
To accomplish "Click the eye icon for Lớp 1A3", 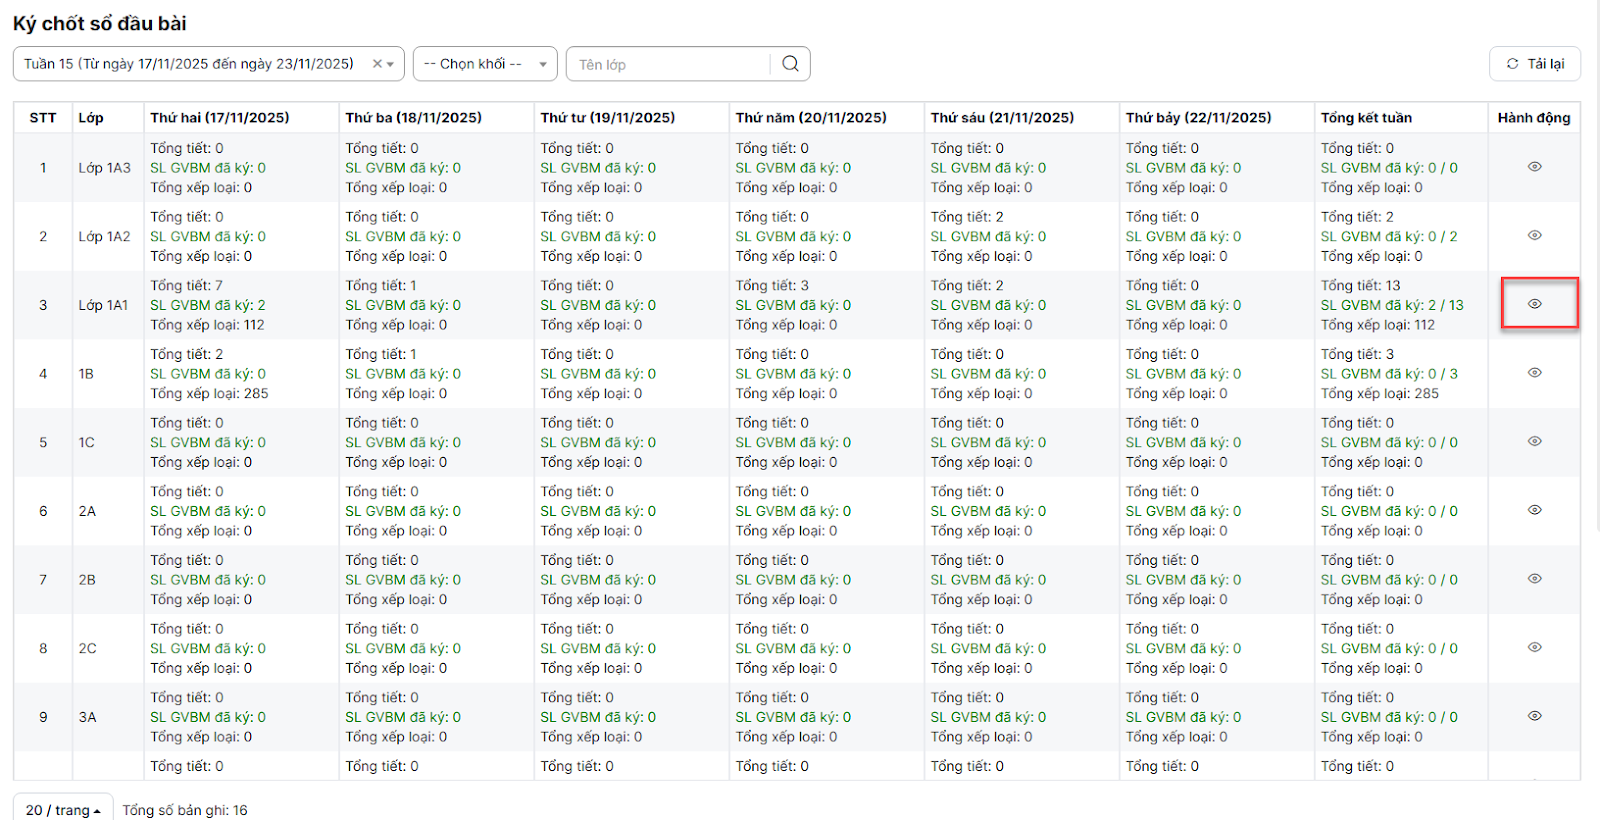I will click(x=1534, y=167).
